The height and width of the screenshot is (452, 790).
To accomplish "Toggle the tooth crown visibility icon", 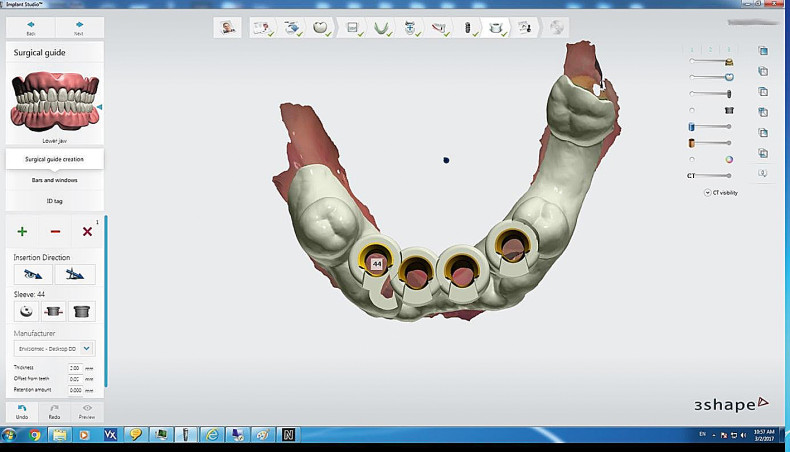I will click(729, 77).
